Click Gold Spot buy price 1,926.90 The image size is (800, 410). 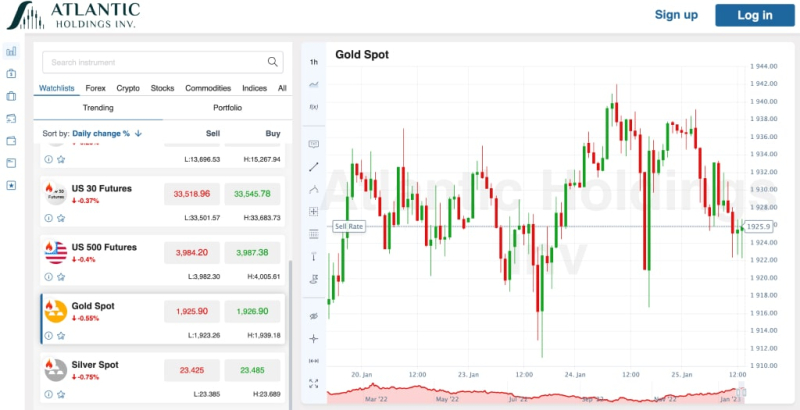(x=253, y=311)
